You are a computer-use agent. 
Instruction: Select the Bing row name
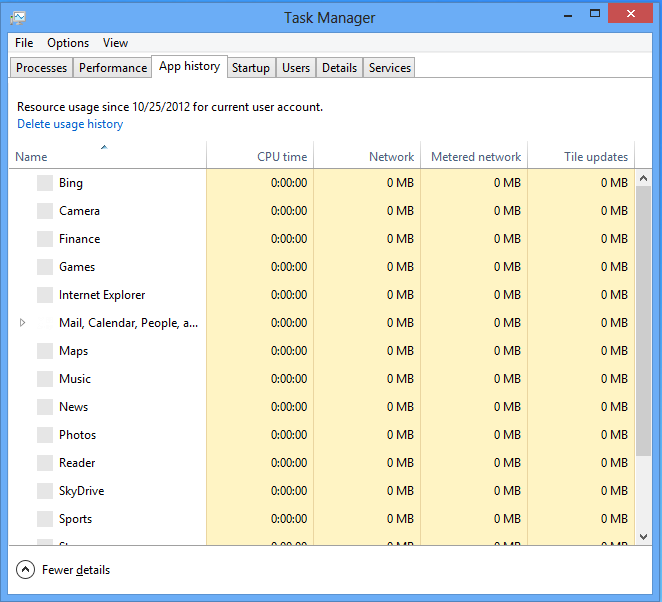tap(71, 183)
